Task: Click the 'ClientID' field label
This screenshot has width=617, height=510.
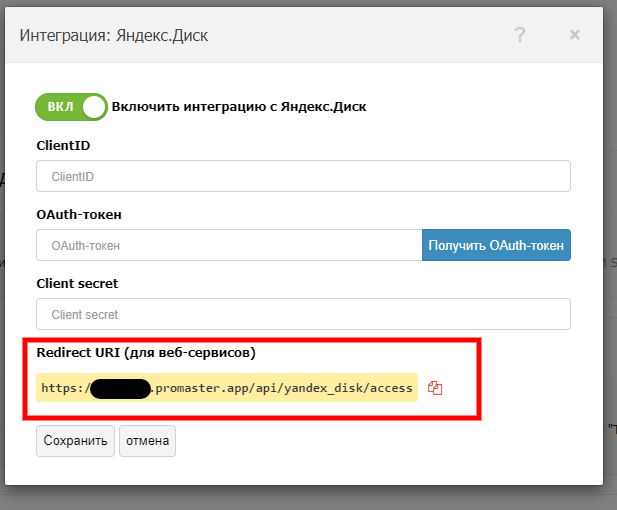Action: [x=63, y=146]
